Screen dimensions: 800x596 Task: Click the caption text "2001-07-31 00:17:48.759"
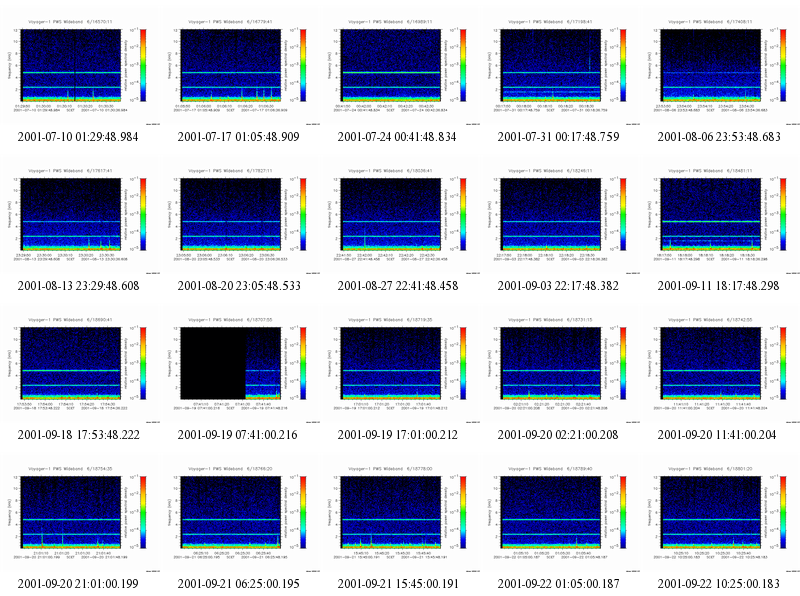[558, 137]
